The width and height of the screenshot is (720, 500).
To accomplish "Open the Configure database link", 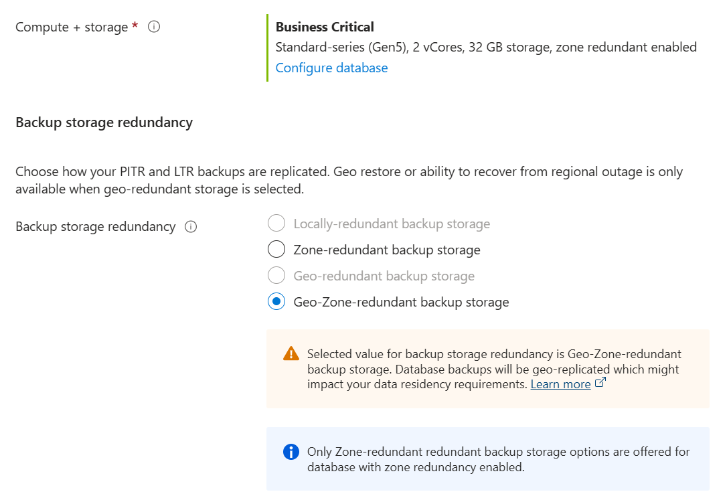I will (x=332, y=68).
